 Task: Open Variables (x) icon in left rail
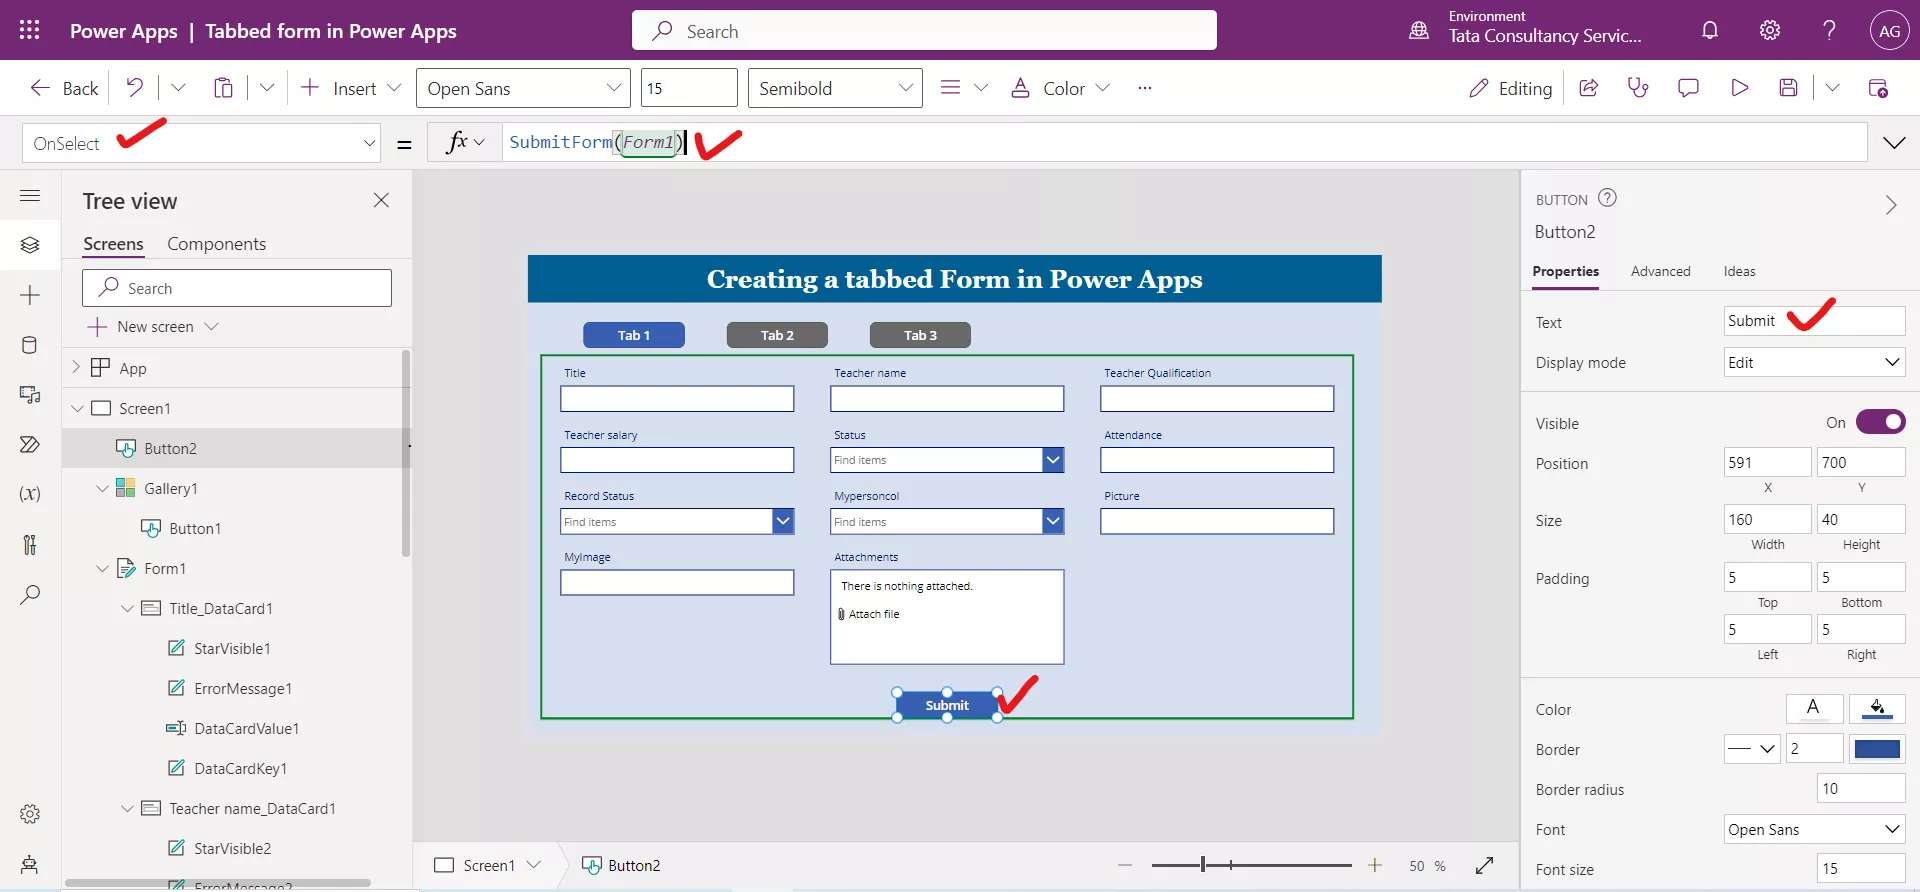pos(30,494)
